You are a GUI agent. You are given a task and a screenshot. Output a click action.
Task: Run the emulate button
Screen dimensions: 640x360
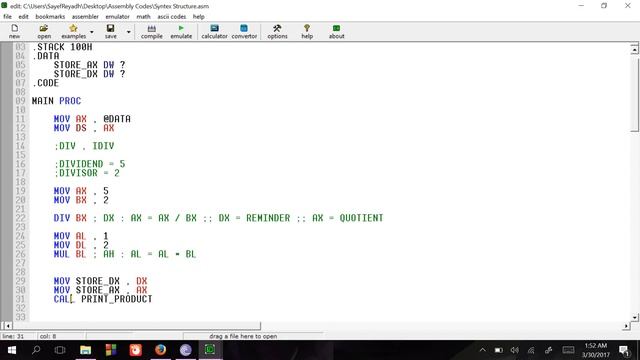point(181,31)
